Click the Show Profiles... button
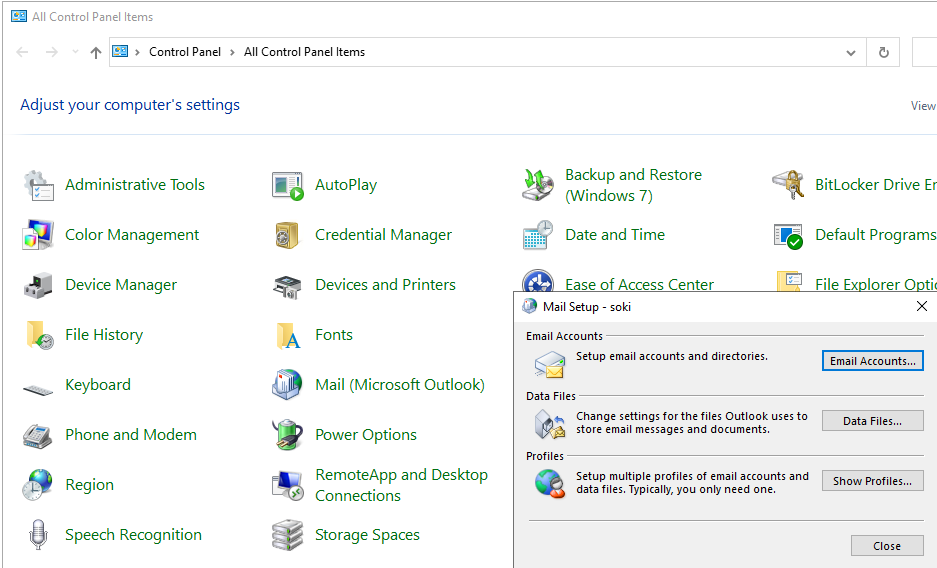 coord(872,481)
